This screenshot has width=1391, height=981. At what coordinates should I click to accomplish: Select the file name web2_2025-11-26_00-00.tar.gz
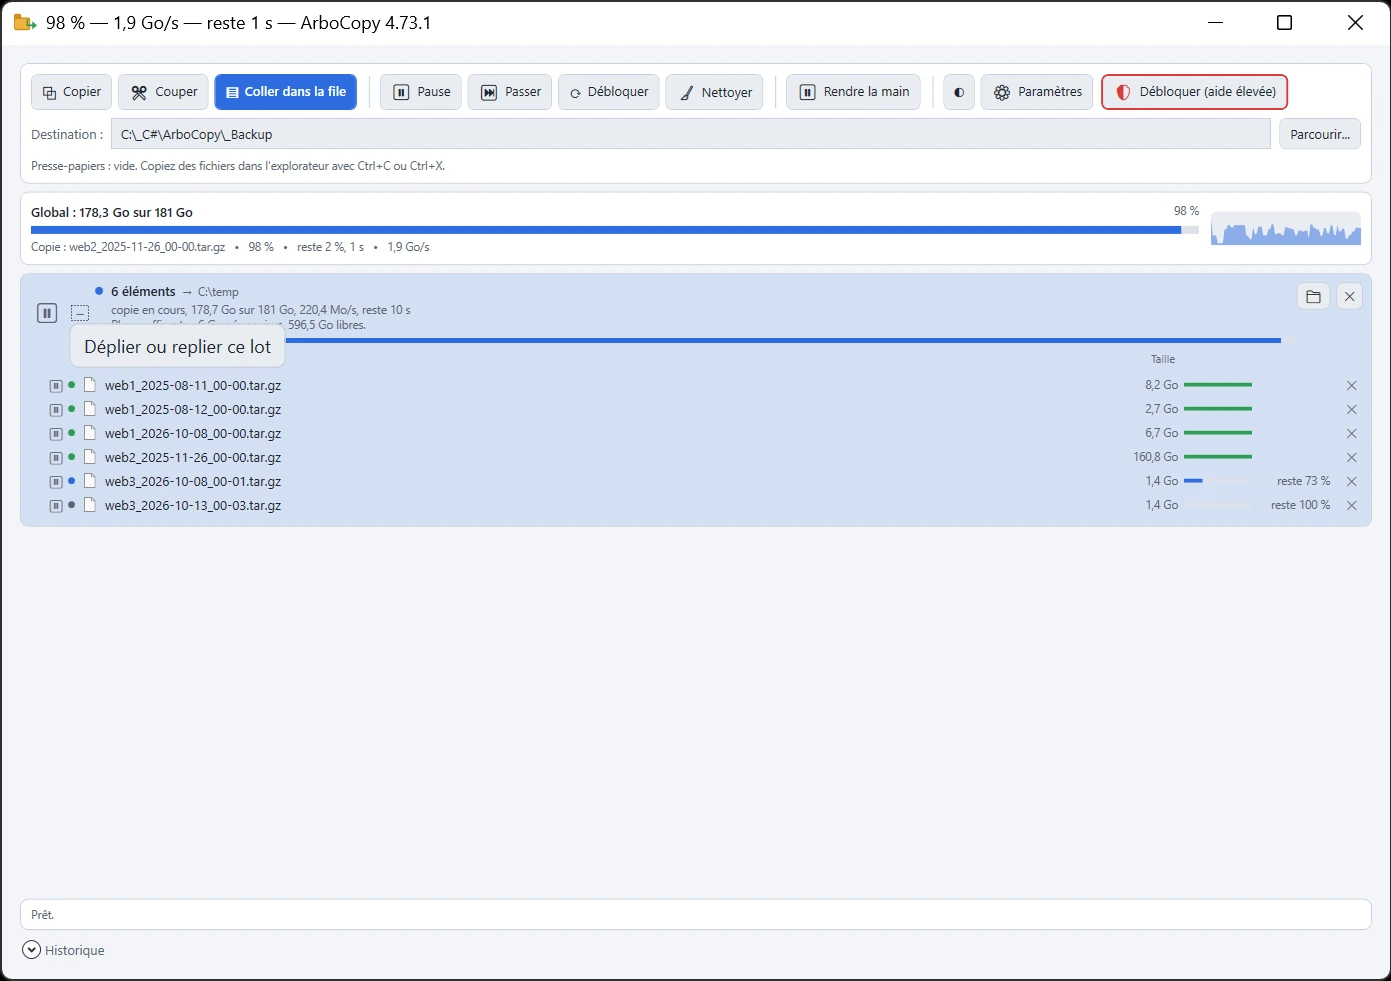point(193,457)
